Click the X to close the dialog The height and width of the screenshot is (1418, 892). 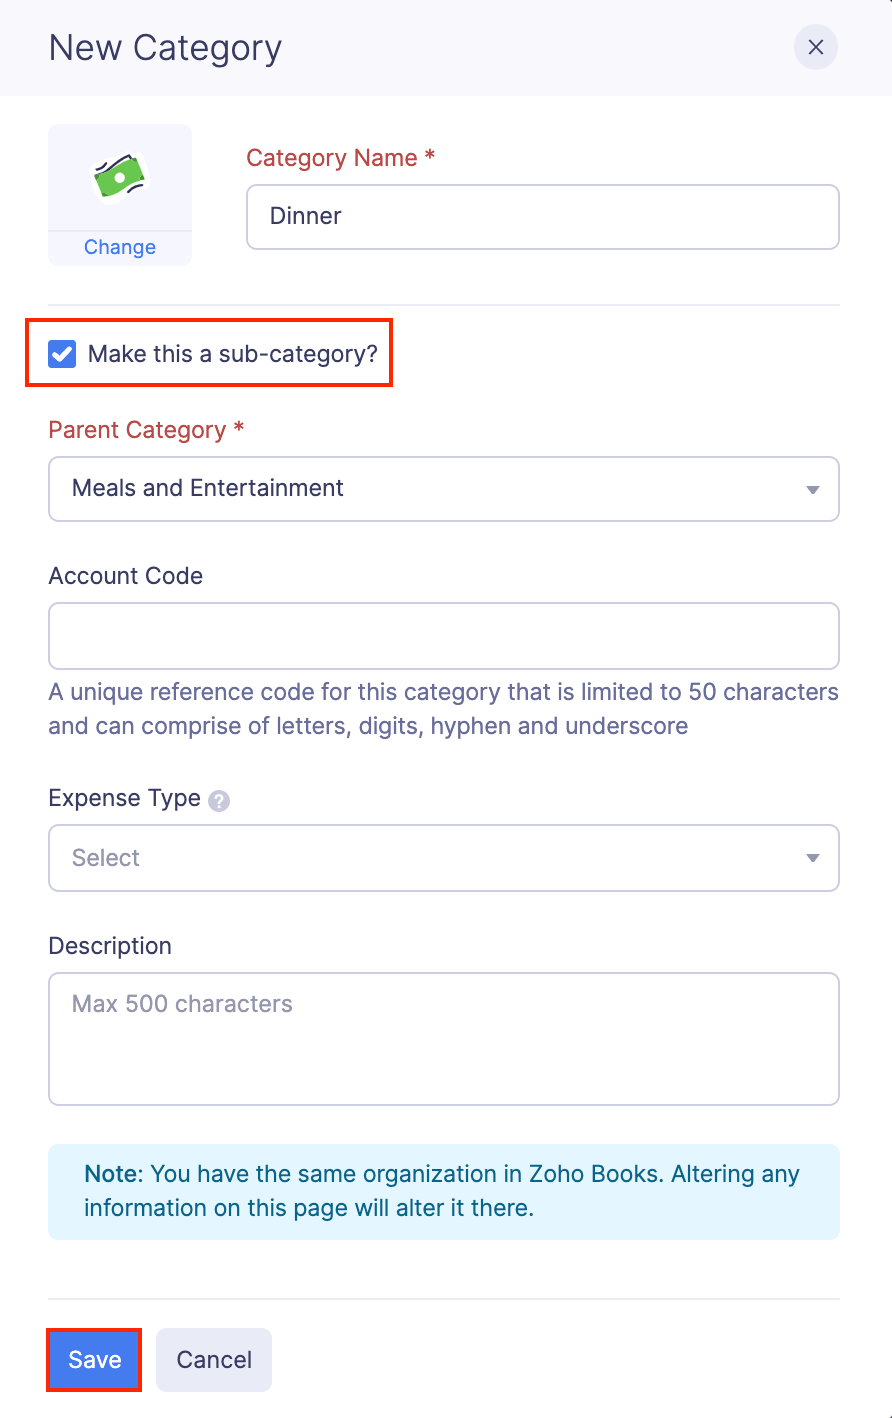pos(815,47)
